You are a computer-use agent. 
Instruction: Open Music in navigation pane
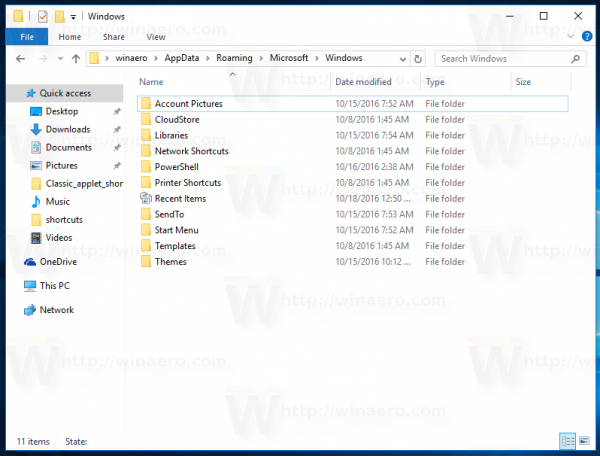[58, 202]
